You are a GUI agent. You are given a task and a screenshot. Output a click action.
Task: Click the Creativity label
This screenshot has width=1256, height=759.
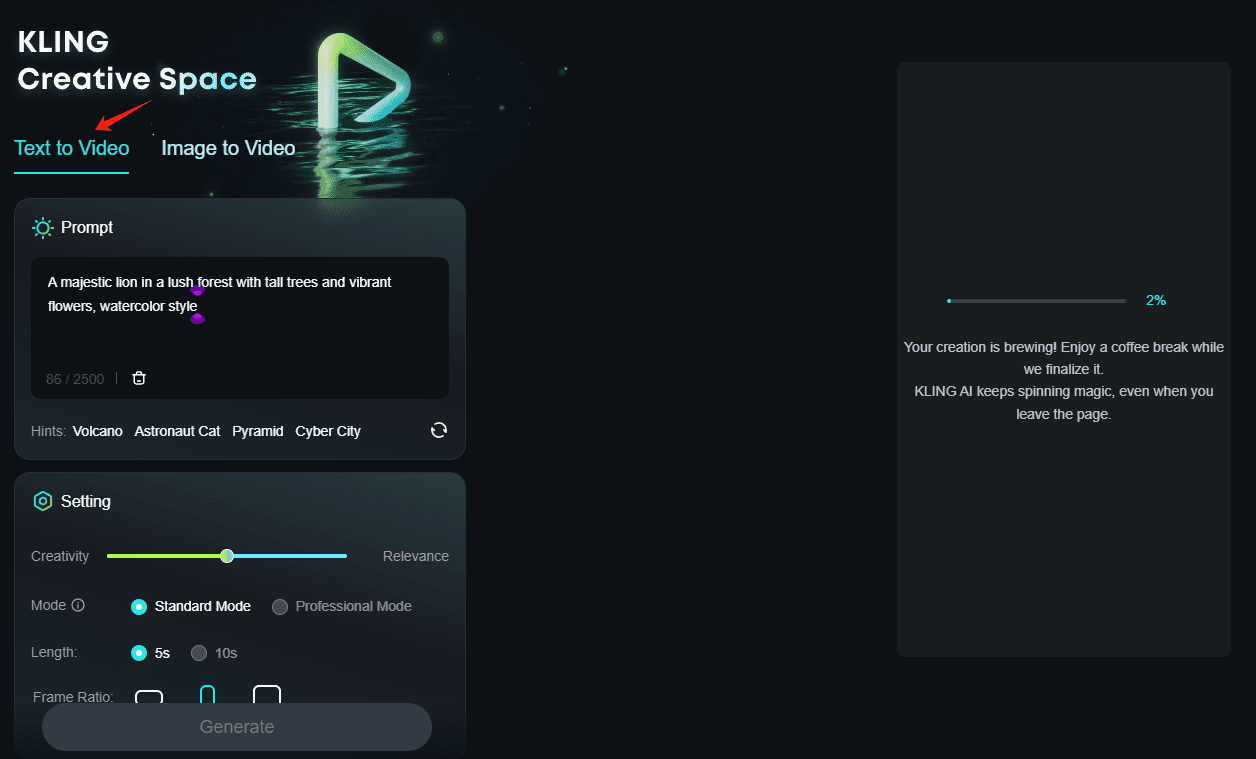(x=60, y=556)
